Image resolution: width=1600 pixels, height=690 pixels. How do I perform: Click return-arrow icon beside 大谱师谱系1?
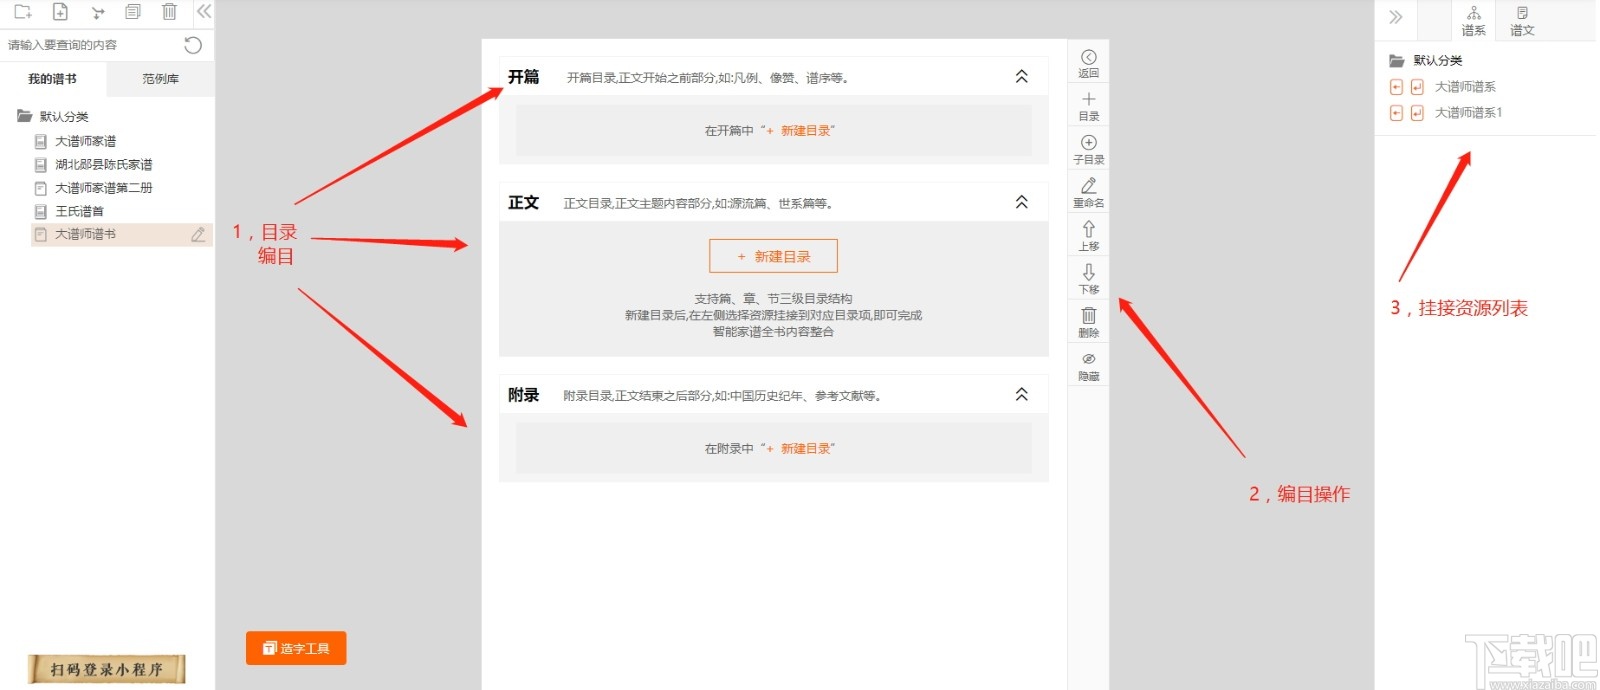1417,113
